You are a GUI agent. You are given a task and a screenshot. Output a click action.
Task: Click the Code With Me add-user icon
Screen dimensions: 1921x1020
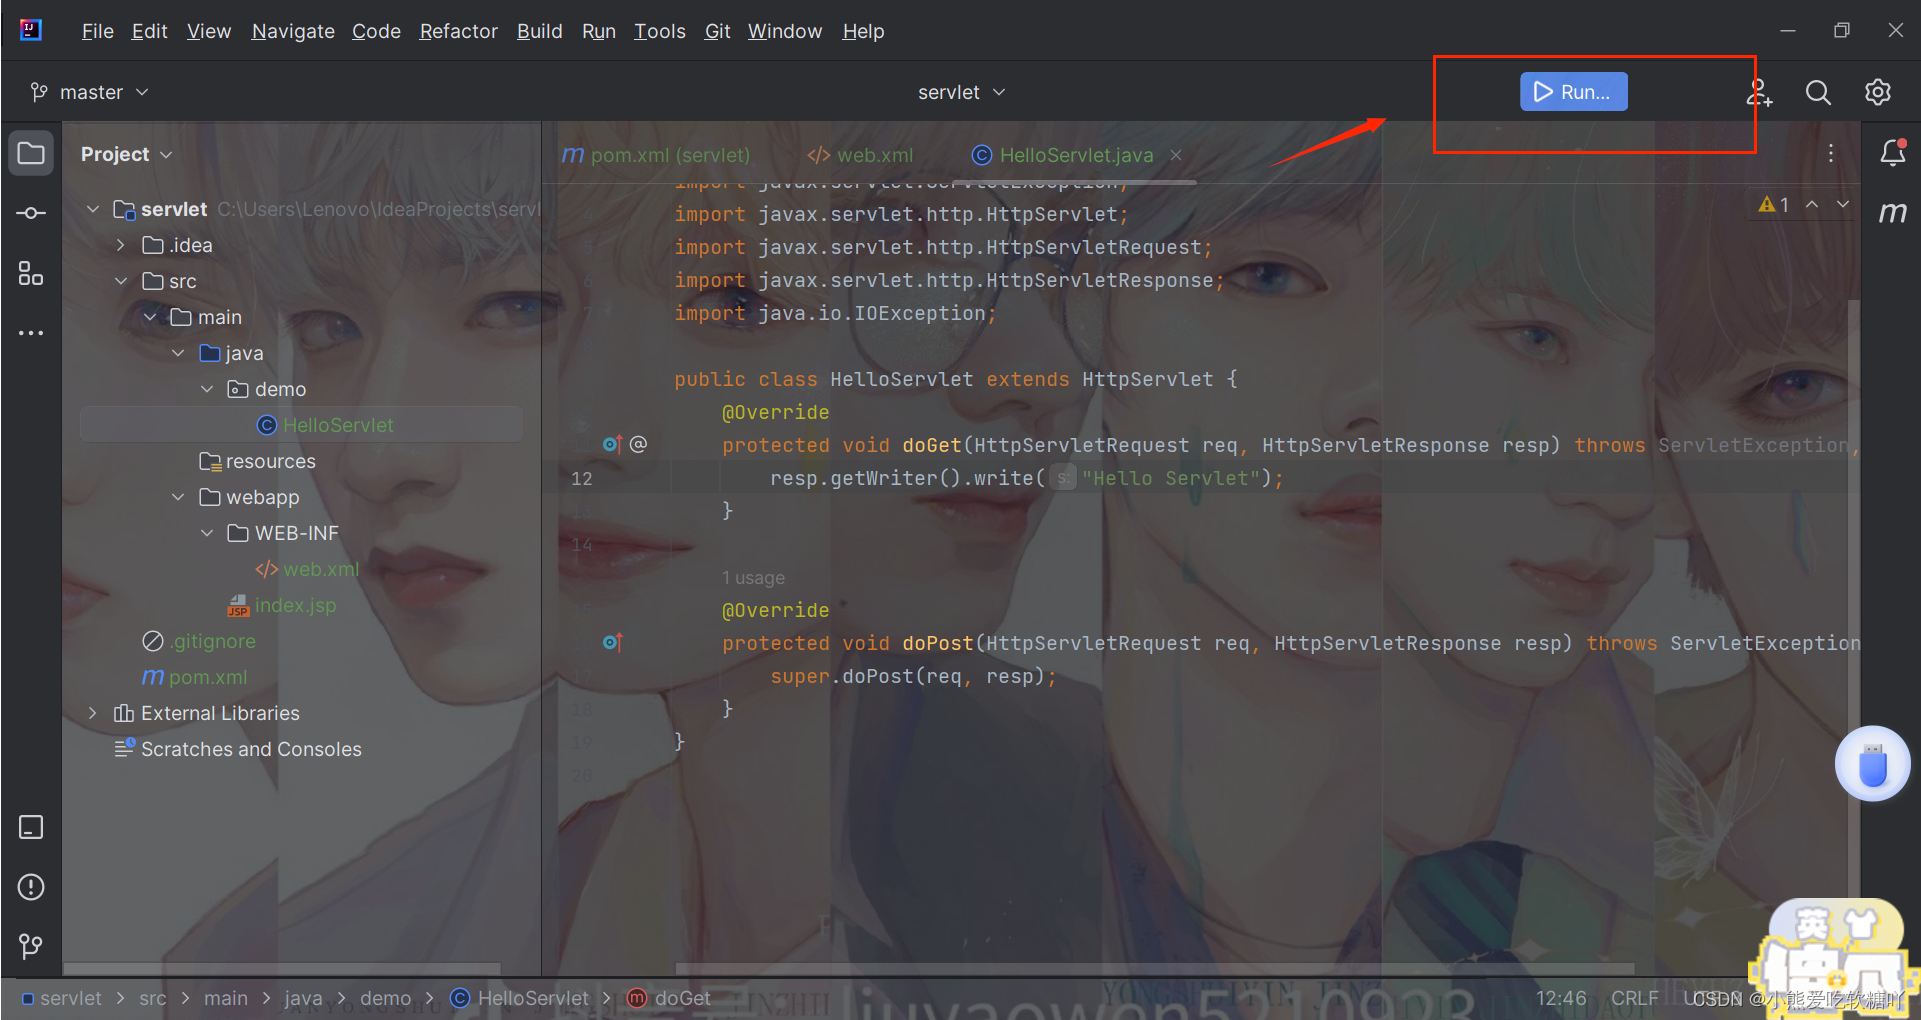[x=1759, y=92]
